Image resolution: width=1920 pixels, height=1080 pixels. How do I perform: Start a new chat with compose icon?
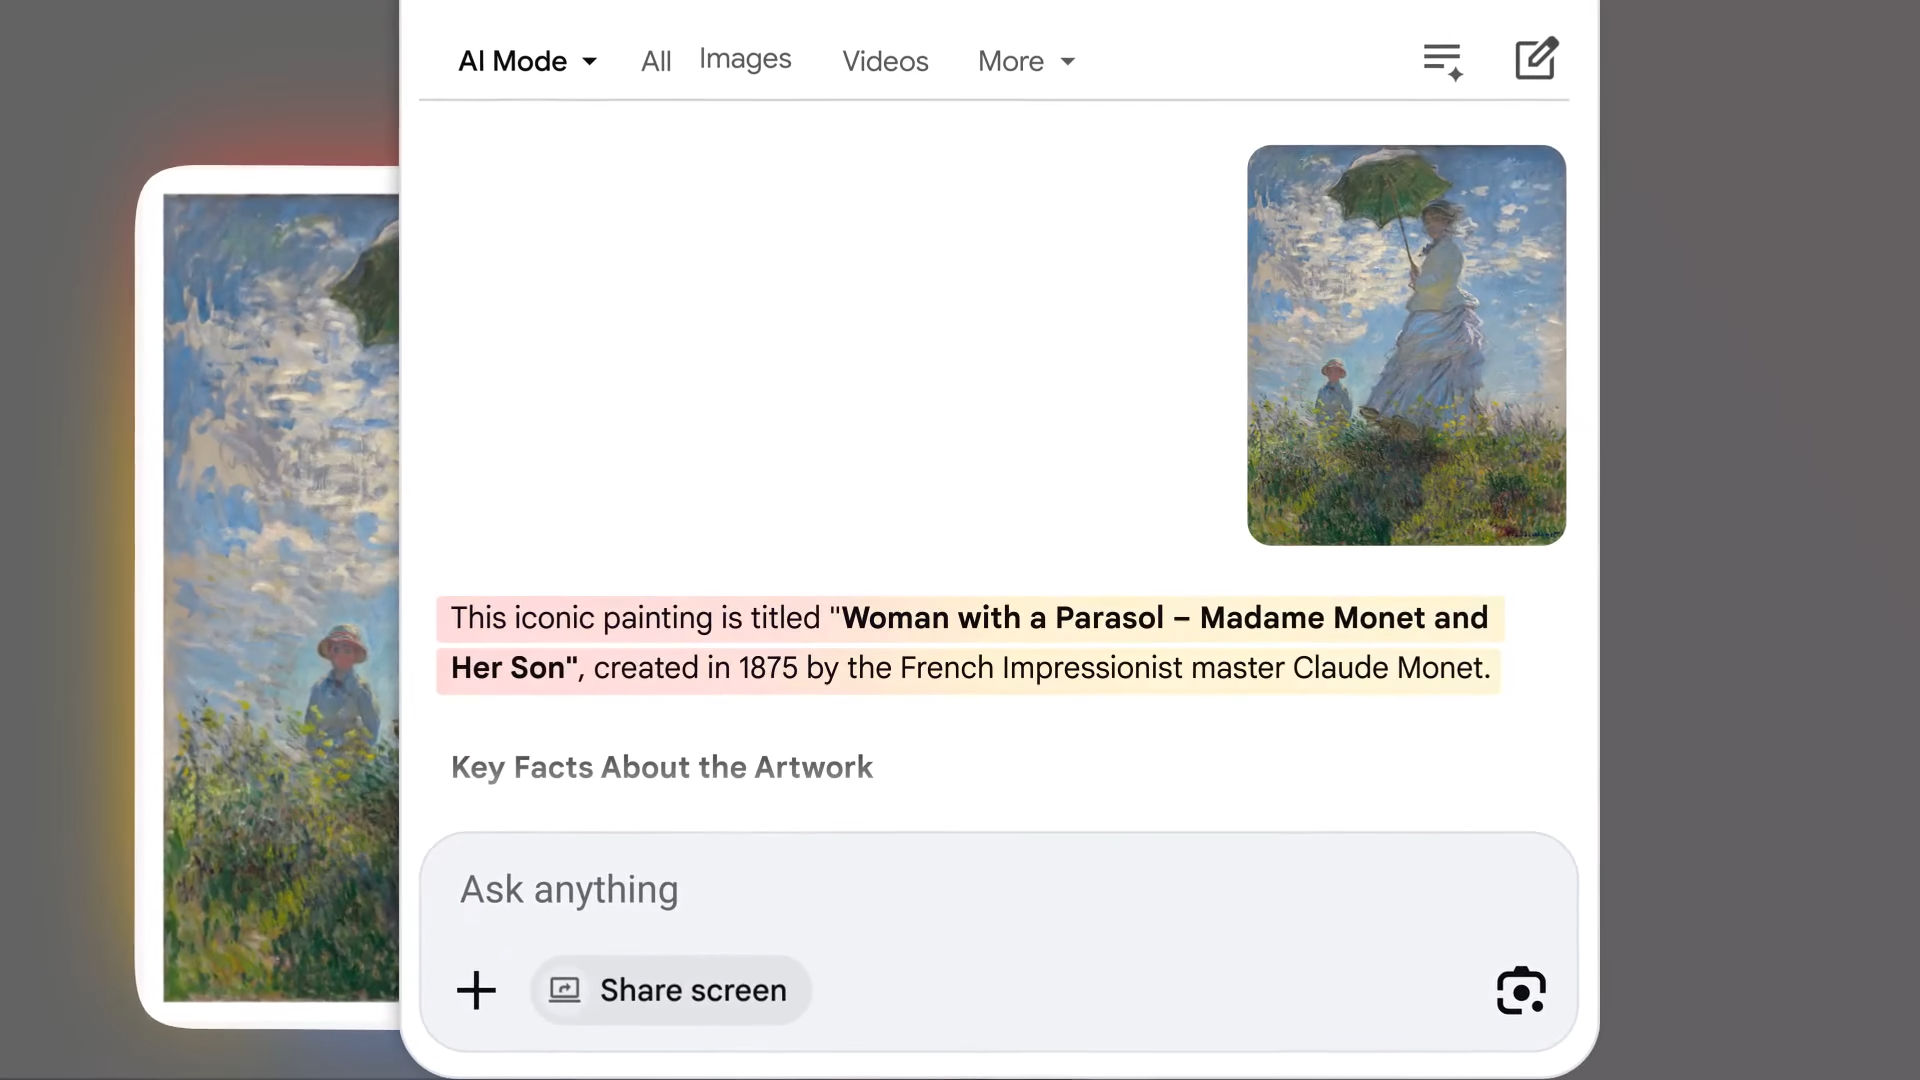pos(1536,59)
